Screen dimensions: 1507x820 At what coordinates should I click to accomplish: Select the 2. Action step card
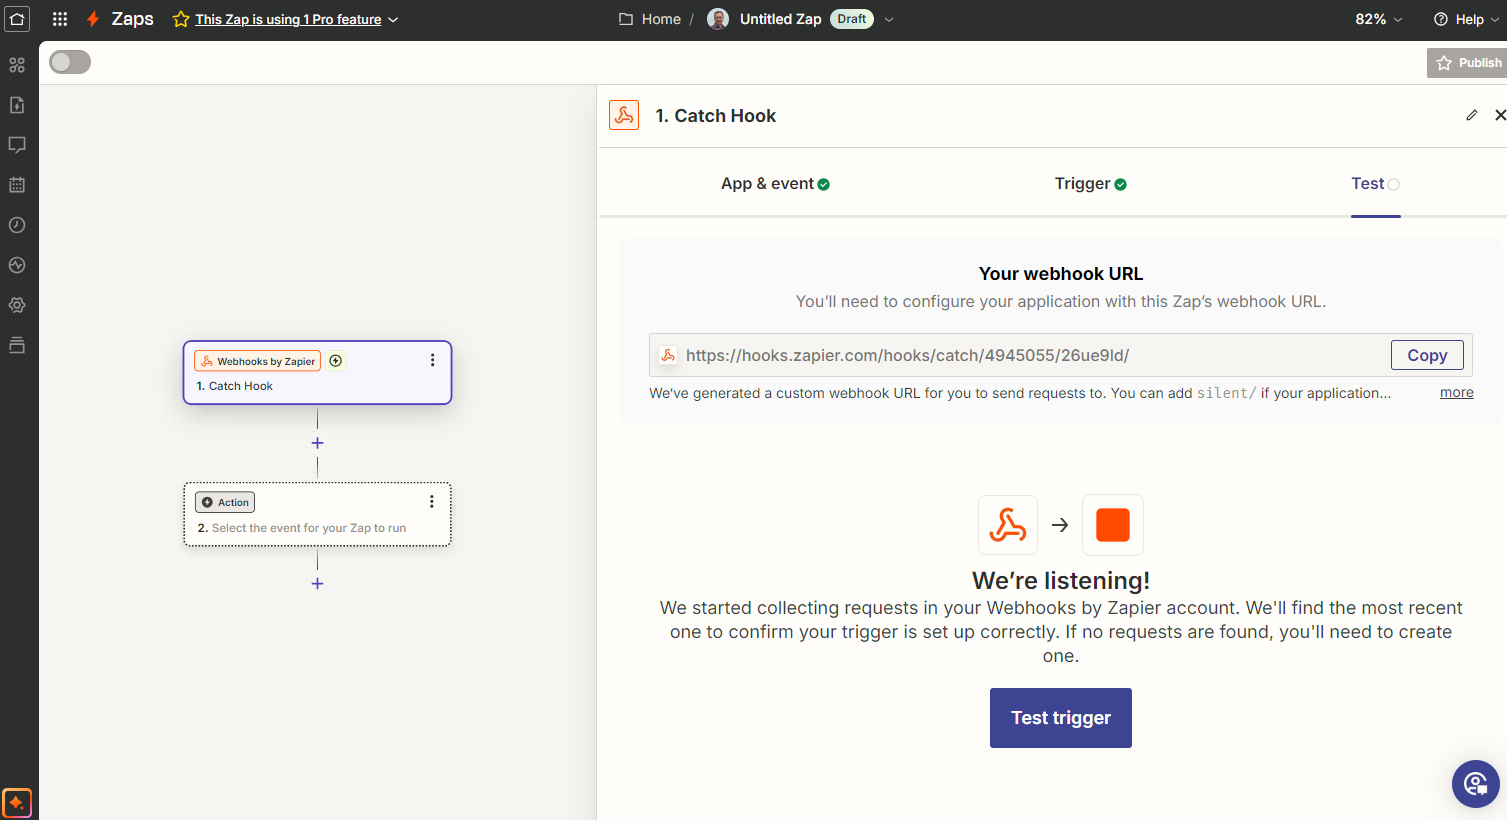[317, 515]
